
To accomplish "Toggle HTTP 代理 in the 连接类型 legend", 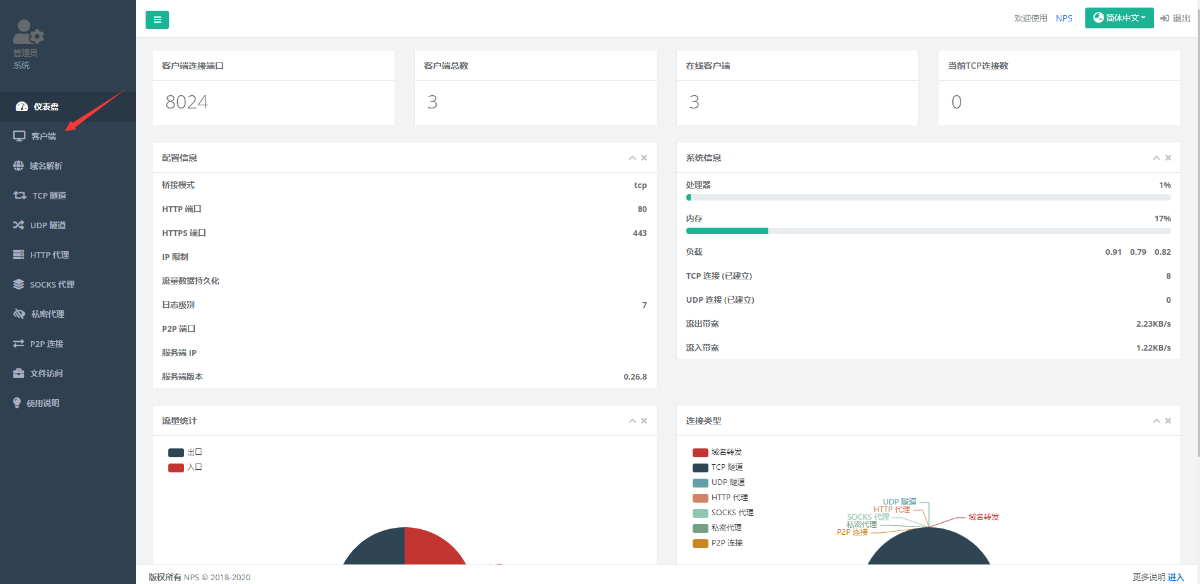I will 720,497.
